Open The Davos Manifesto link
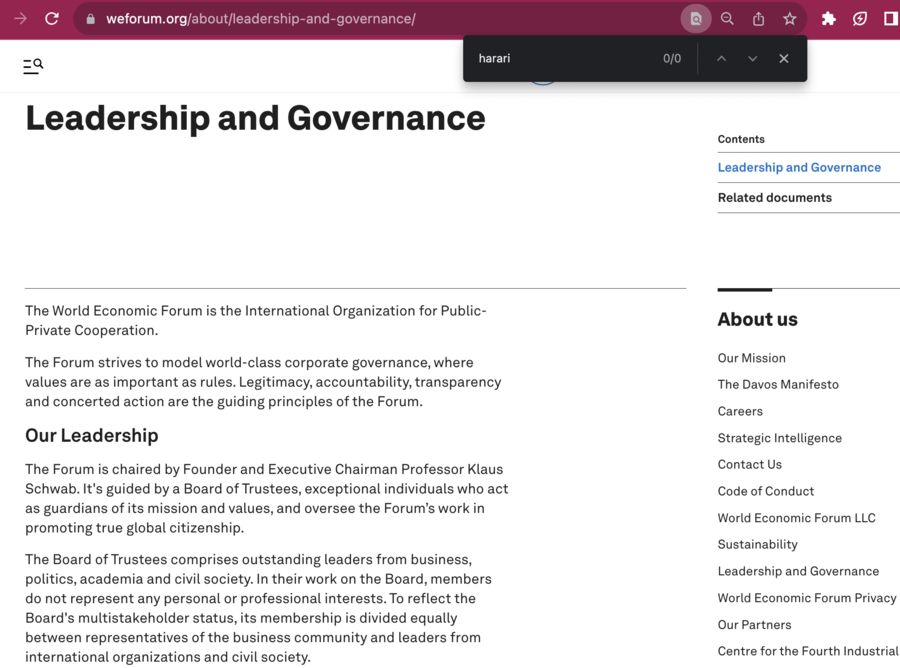This screenshot has height=668, width=900. tap(778, 385)
